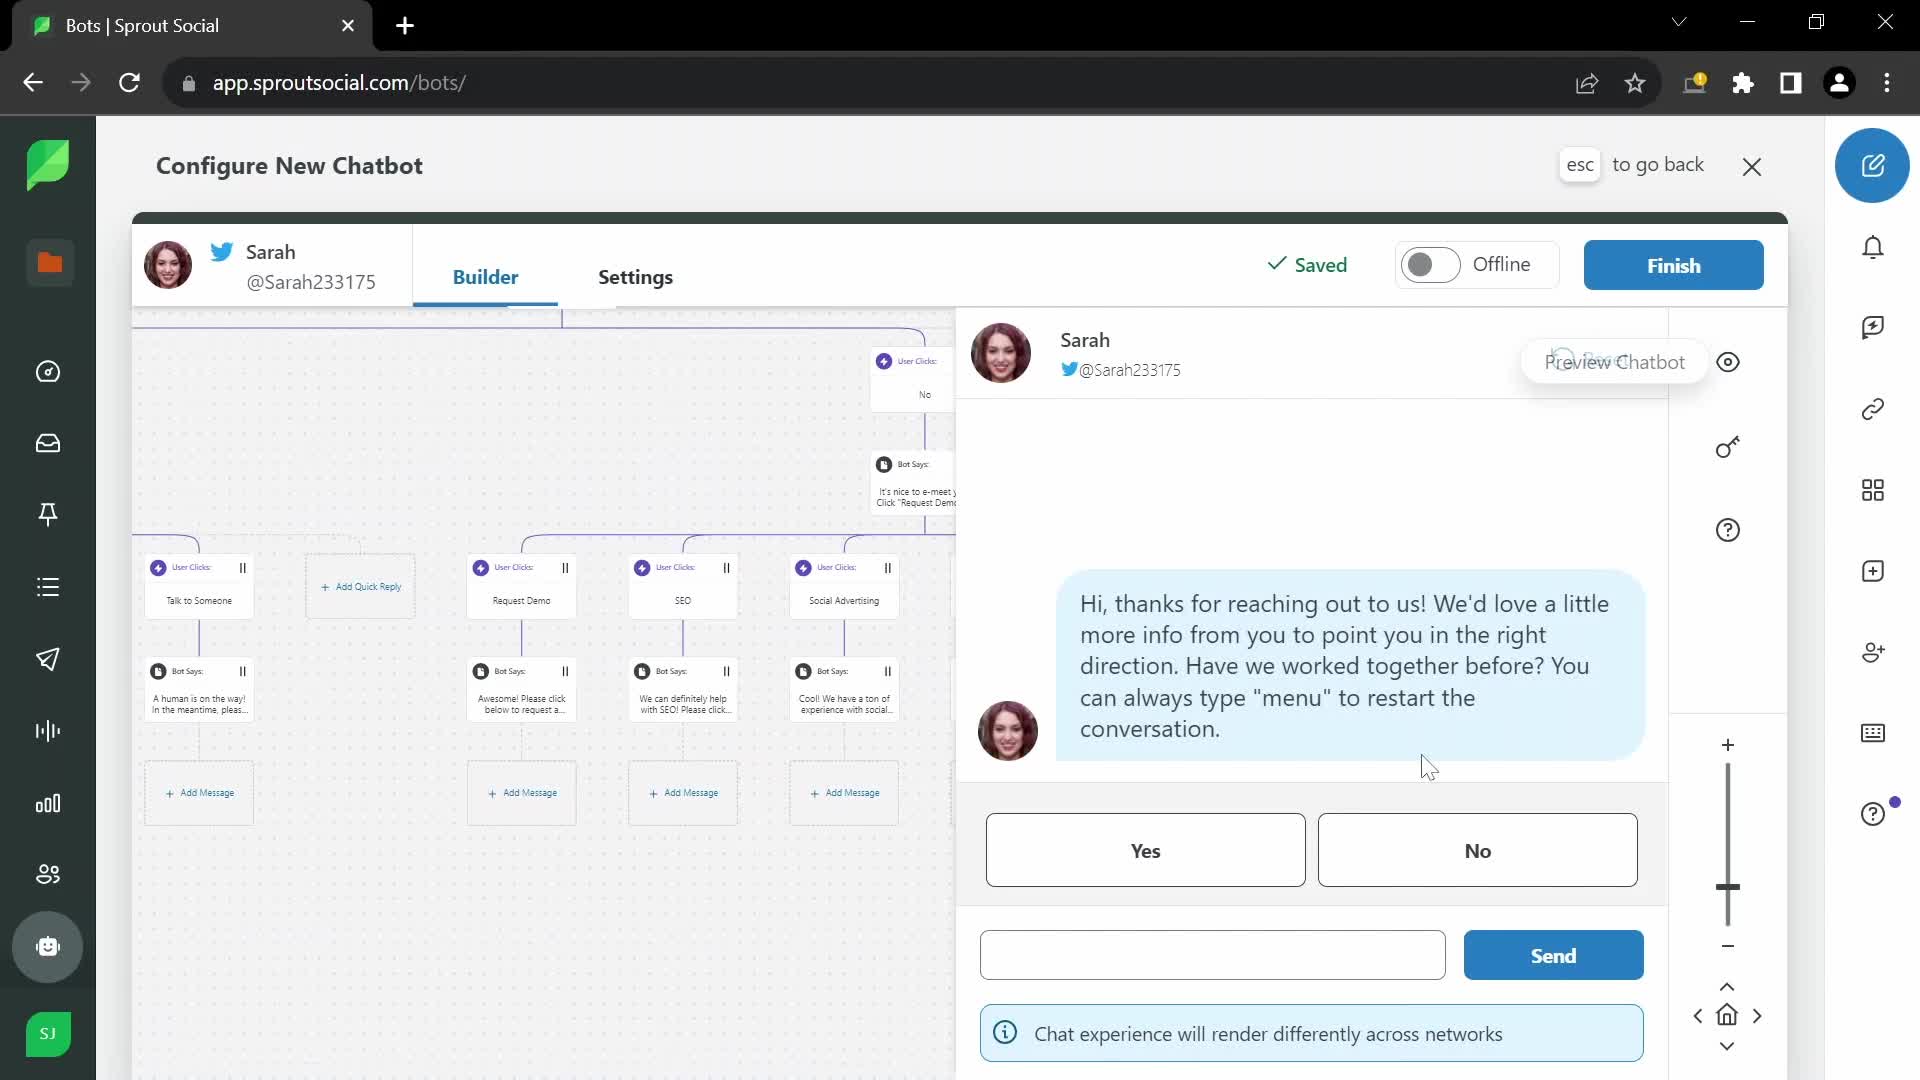
Task: Click the keyboard shortcuts icon
Action: point(1873,733)
